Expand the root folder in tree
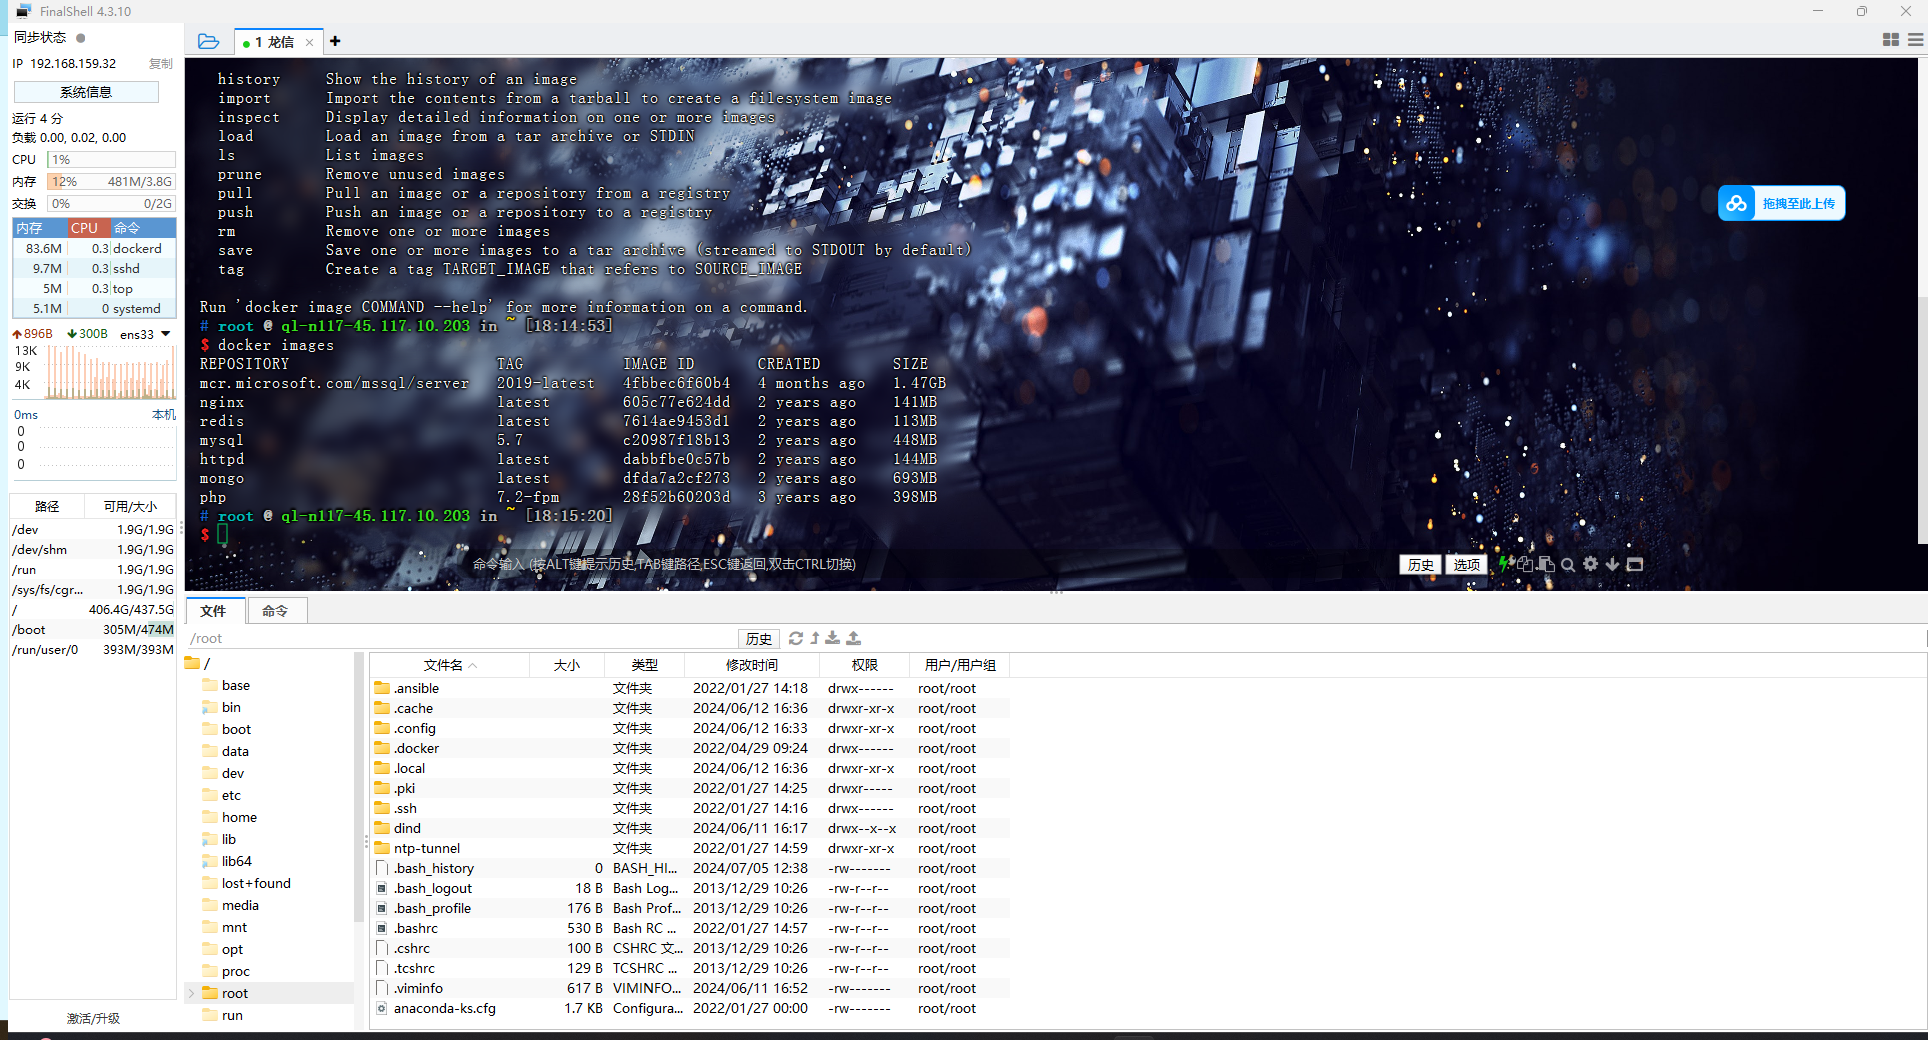Viewport: 1928px width, 1040px height. coord(191,993)
